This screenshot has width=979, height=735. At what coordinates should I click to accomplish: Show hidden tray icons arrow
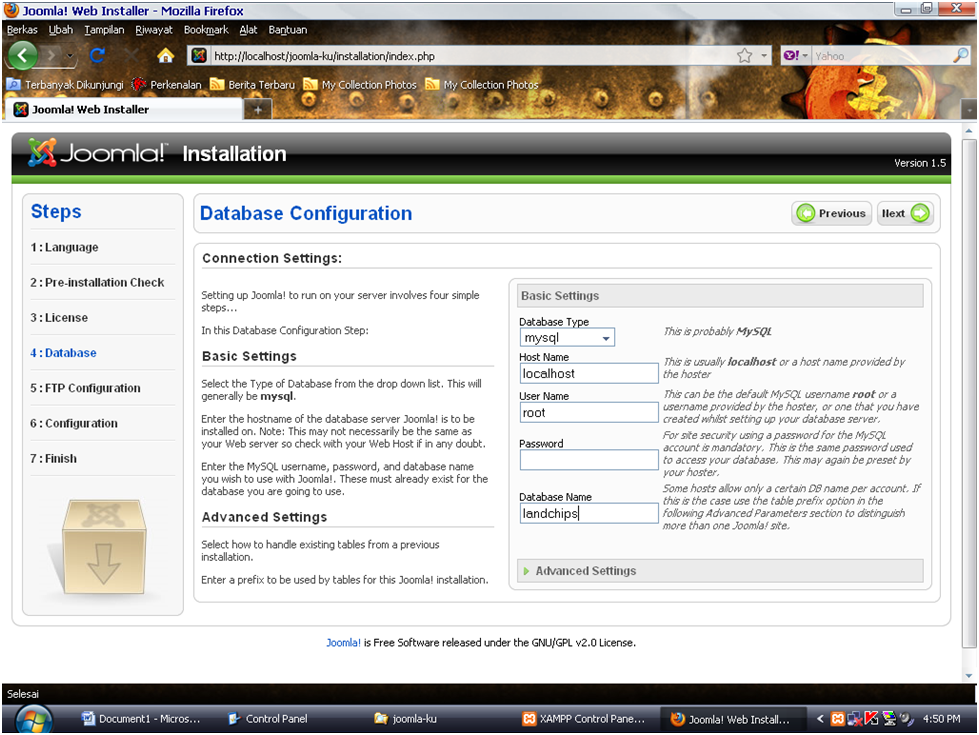820,719
